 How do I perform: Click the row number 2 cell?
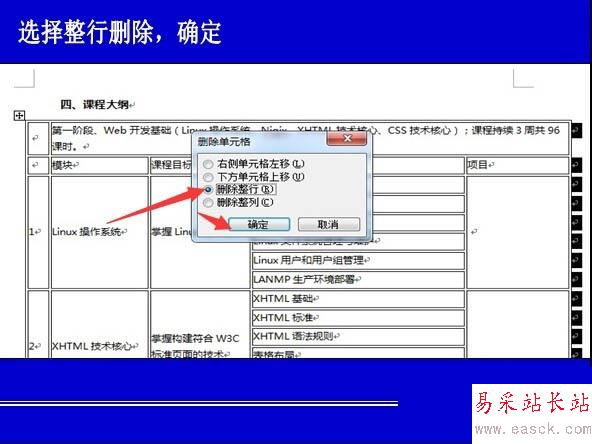click(38, 325)
